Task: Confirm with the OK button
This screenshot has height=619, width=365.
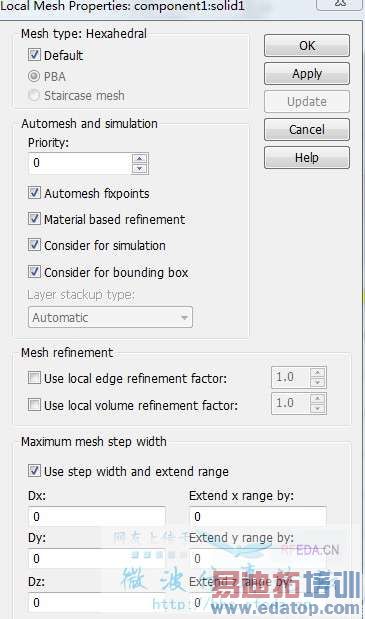Action: coord(307,46)
